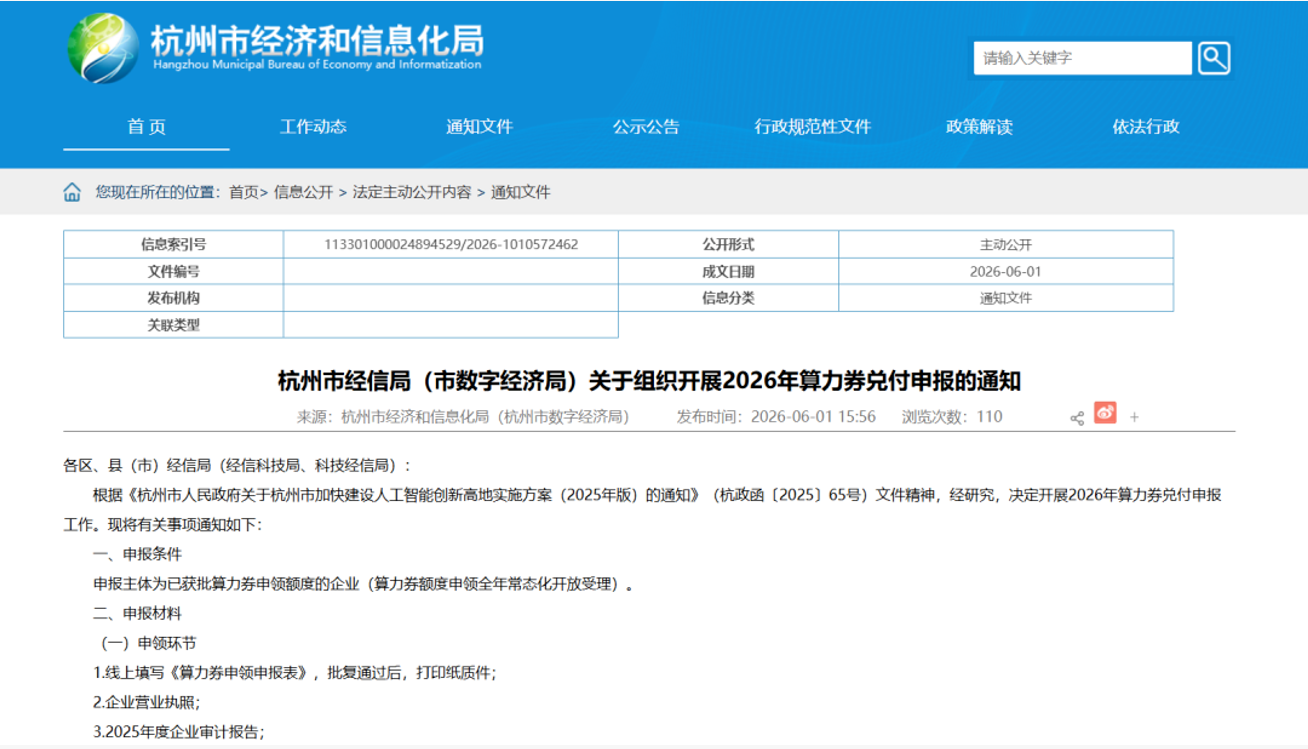Click the 发布机构 table label
1308x749 pixels.
[173, 298]
